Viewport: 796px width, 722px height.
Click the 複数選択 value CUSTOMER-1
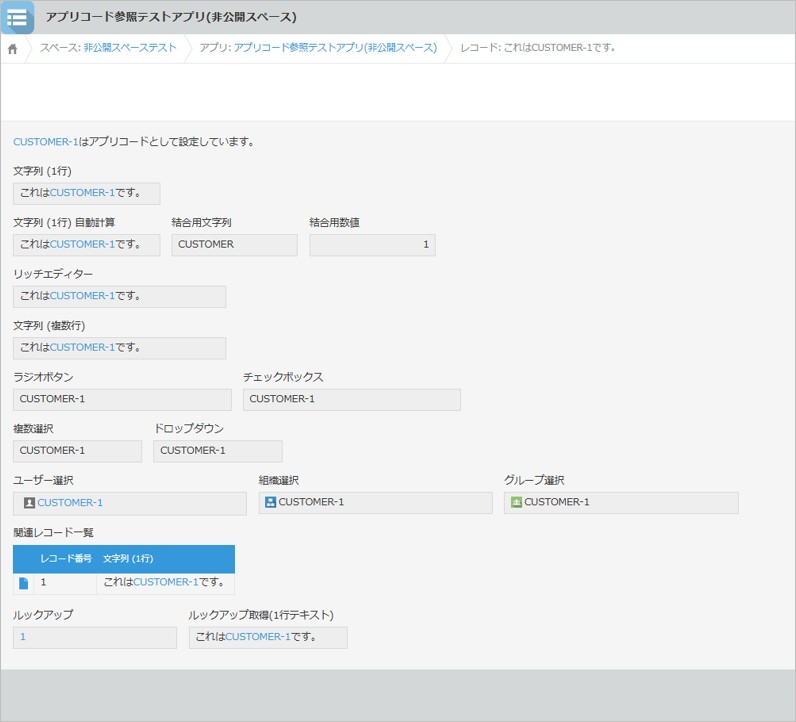[x=52, y=450]
